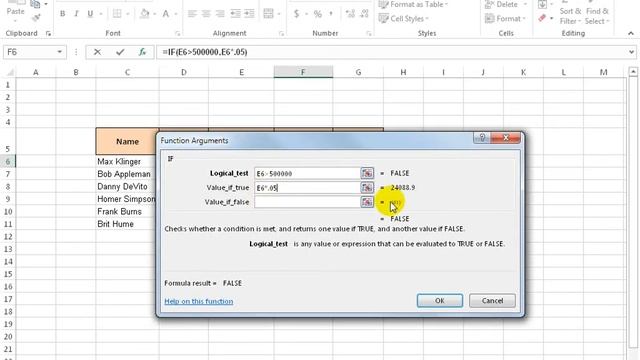Apply underline formatting with the U icon
The height and width of the screenshot is (360, 640).
click(x=90, y=14)
